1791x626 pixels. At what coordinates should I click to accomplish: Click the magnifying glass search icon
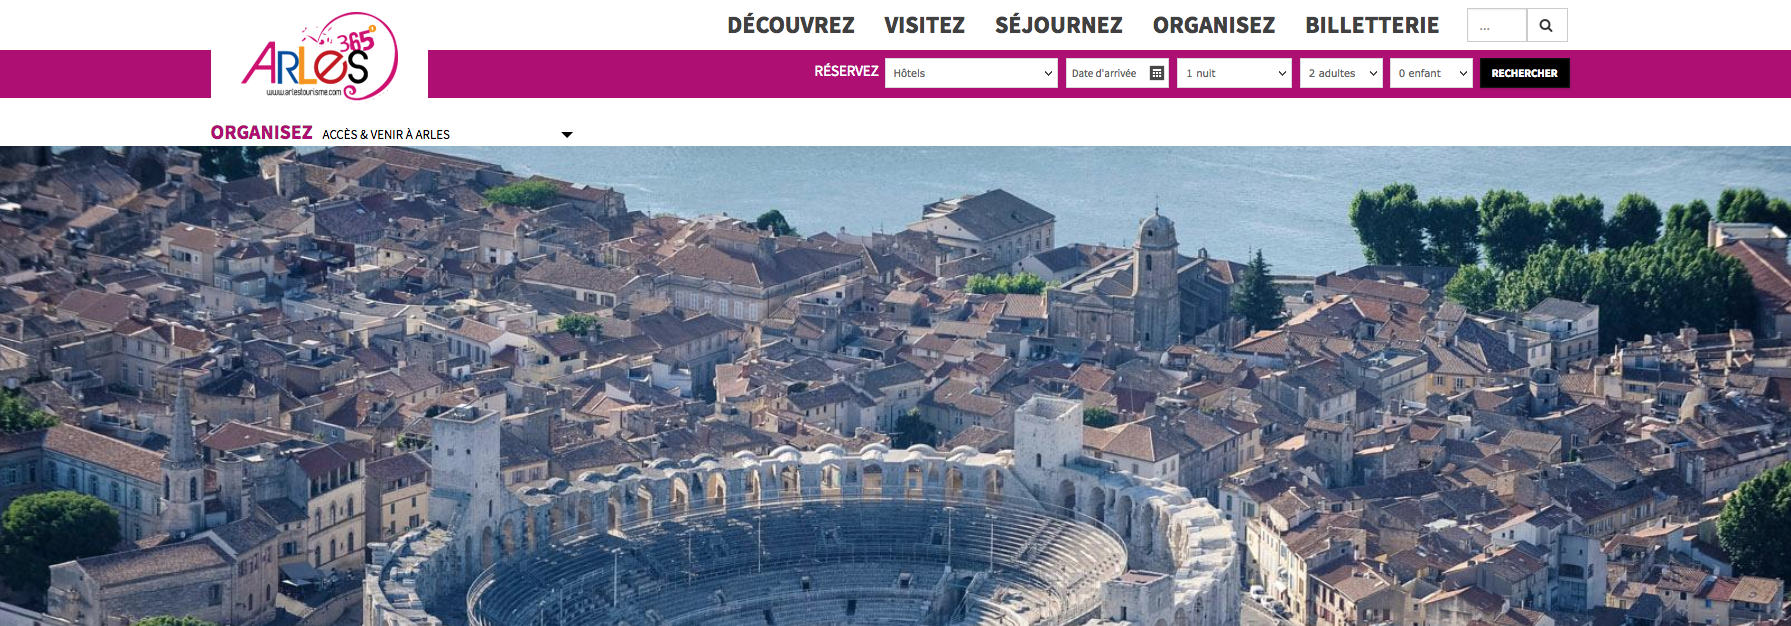[1546, 25]
